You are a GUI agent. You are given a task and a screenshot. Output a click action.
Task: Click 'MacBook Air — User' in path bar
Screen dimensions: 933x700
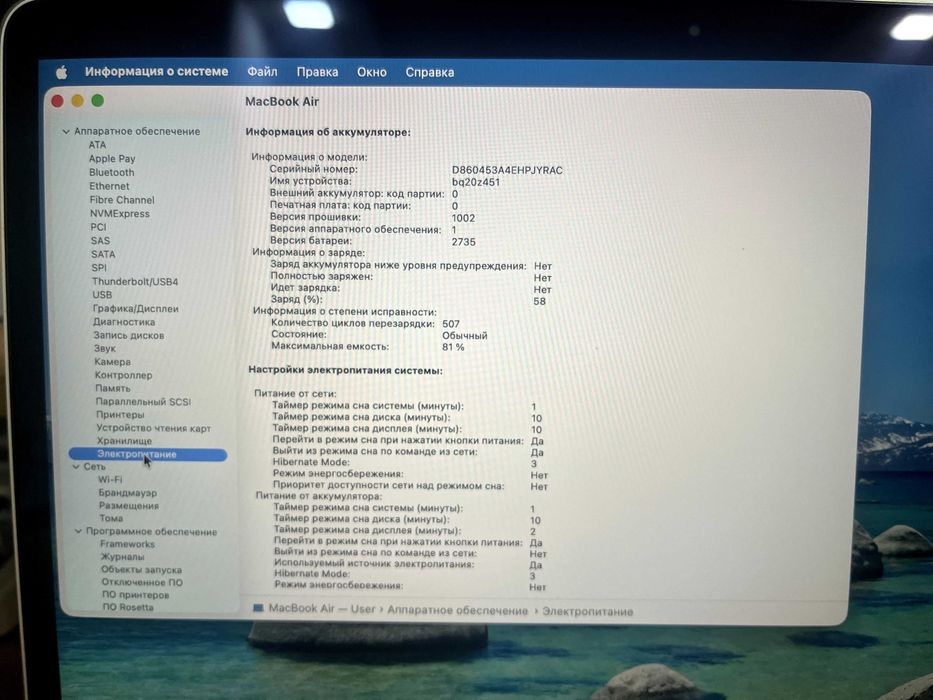(x=322, y=609)
